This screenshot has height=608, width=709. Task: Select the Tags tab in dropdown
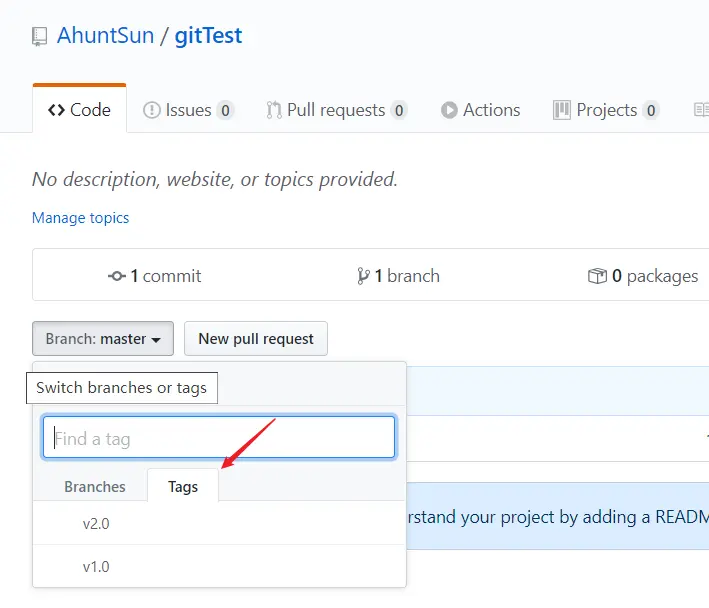point(183,487)
